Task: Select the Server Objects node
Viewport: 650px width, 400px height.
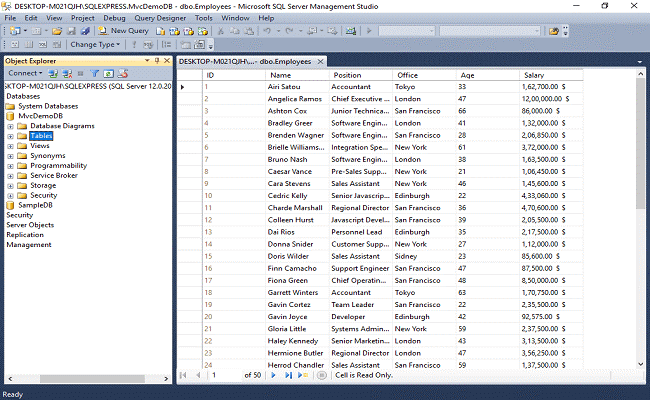Action: [30, 225]
